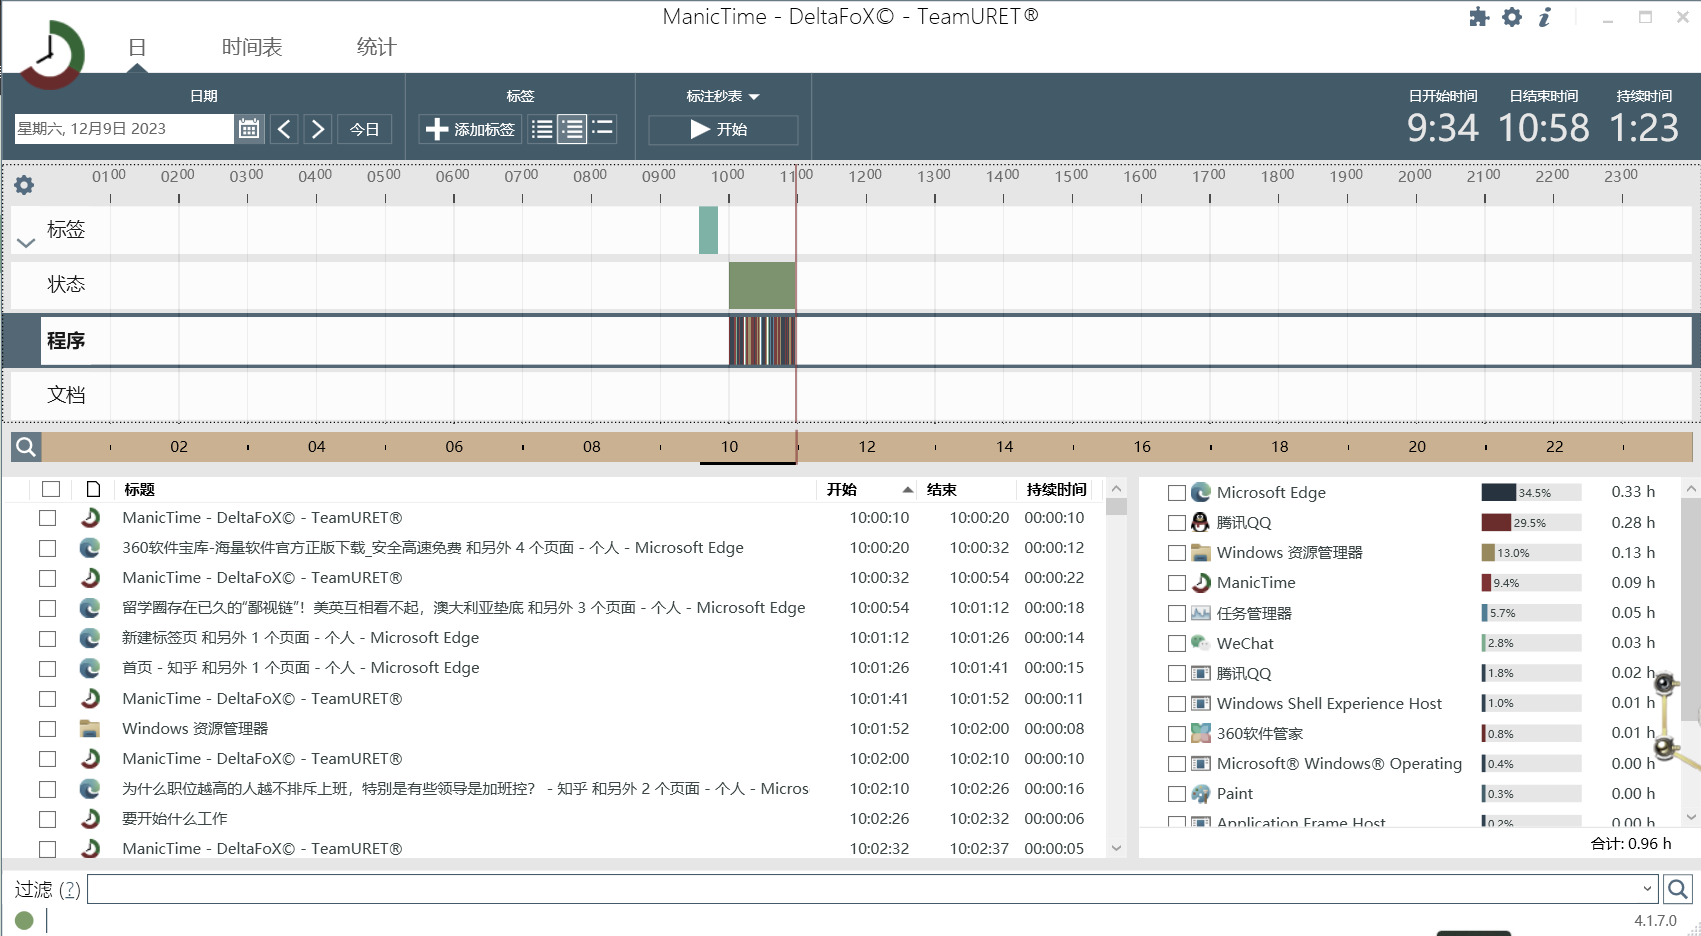Click the document column header icon

93,489
